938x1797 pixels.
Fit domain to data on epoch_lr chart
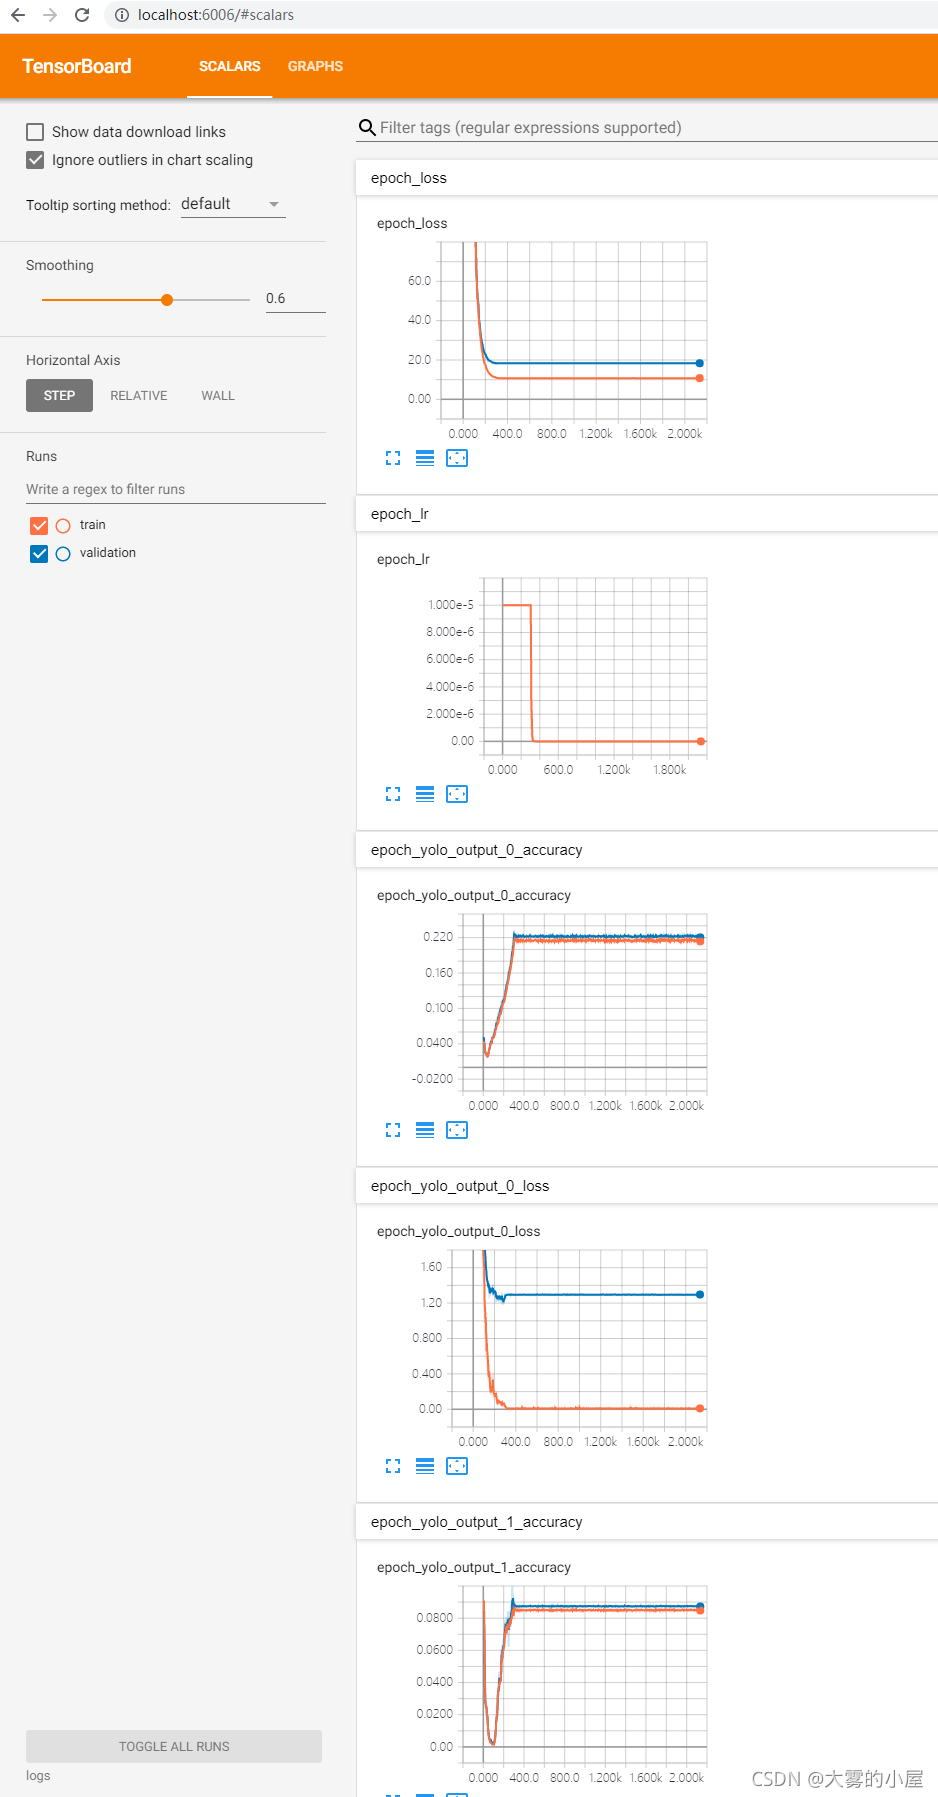click(457, 794)
